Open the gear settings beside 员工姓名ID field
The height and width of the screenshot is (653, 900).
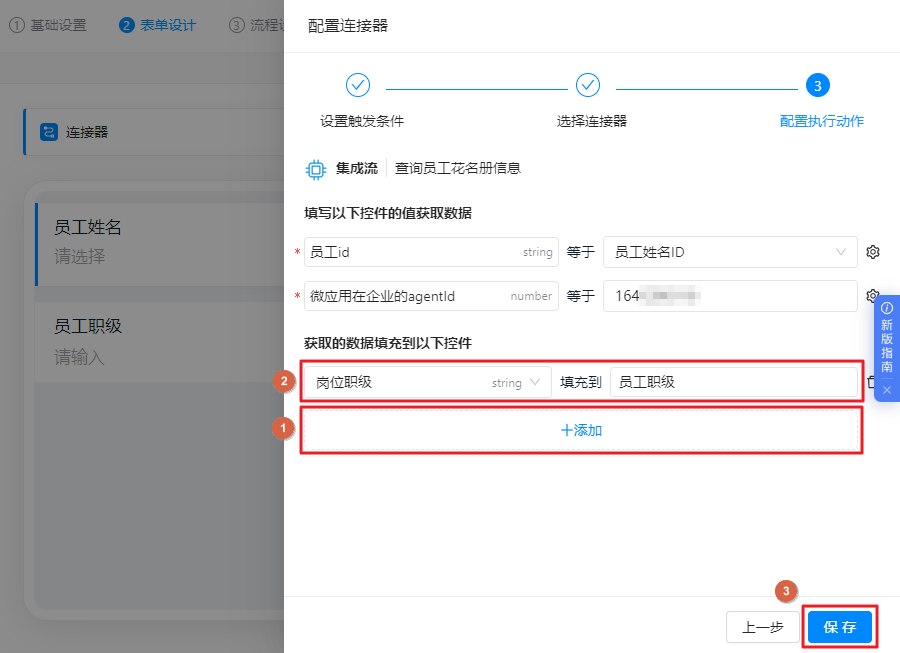(x=872, y=252)
